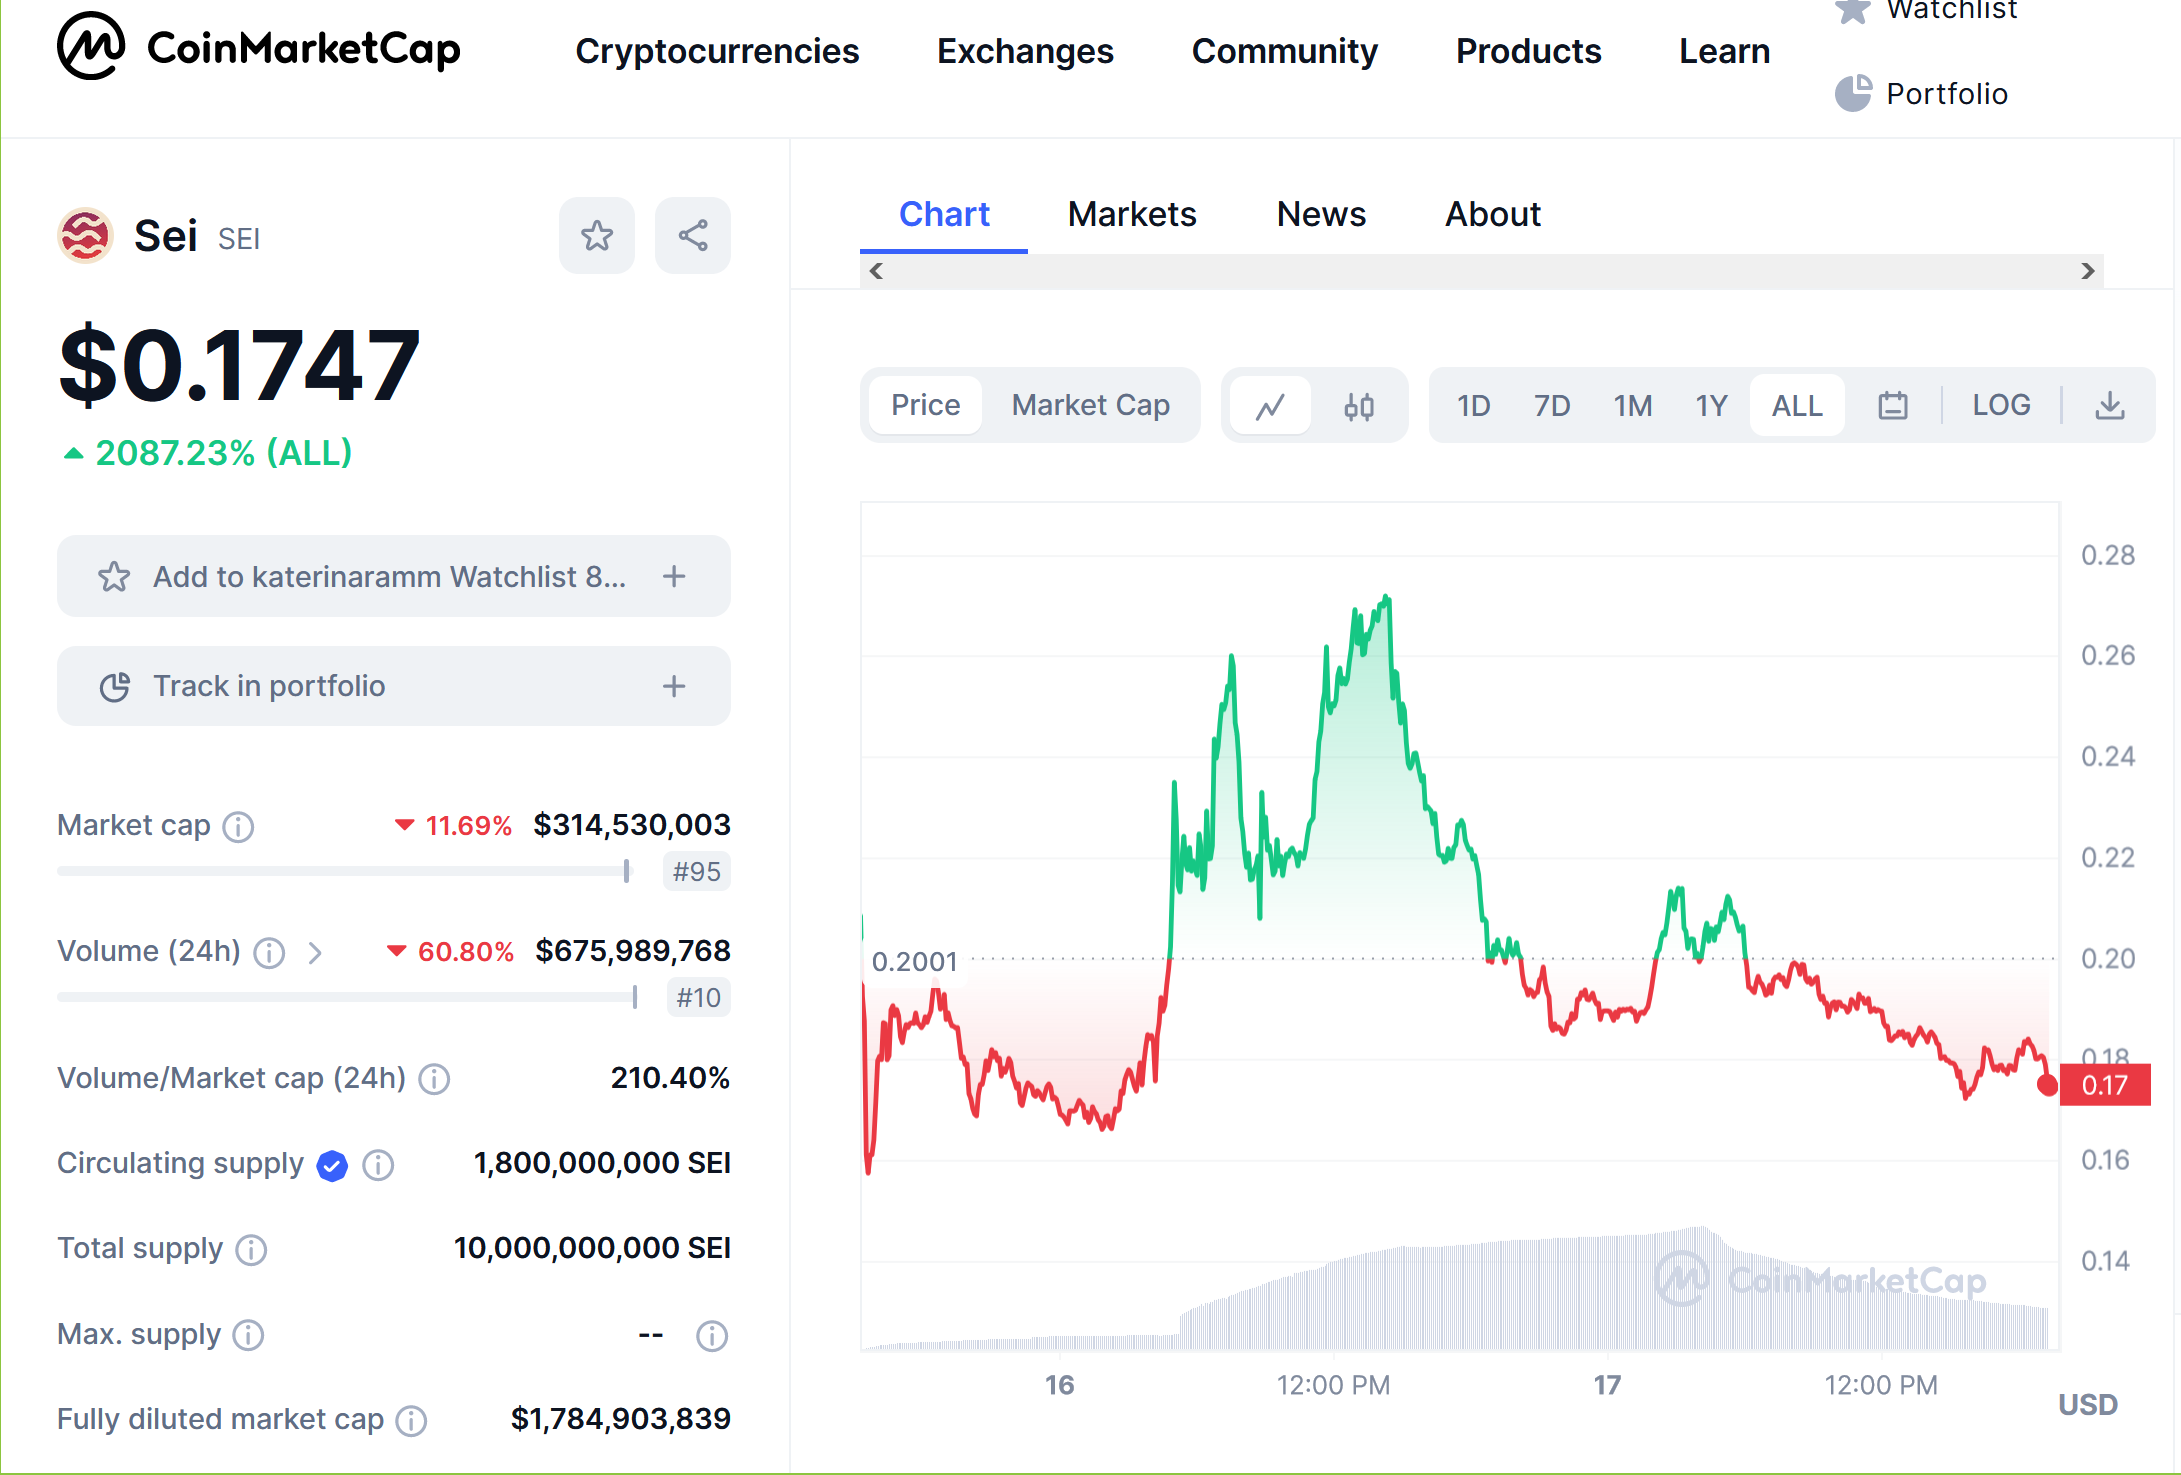2181x1475 pixels.
Task: Switch to candlestick chart icon
Action: click(1359, 405)
